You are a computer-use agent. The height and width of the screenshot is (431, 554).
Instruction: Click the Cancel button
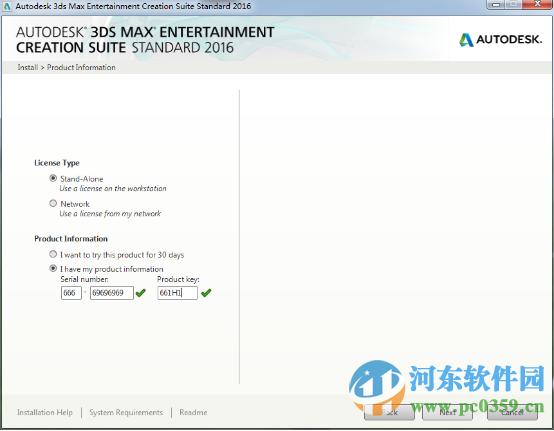click(x=512, y=412)
